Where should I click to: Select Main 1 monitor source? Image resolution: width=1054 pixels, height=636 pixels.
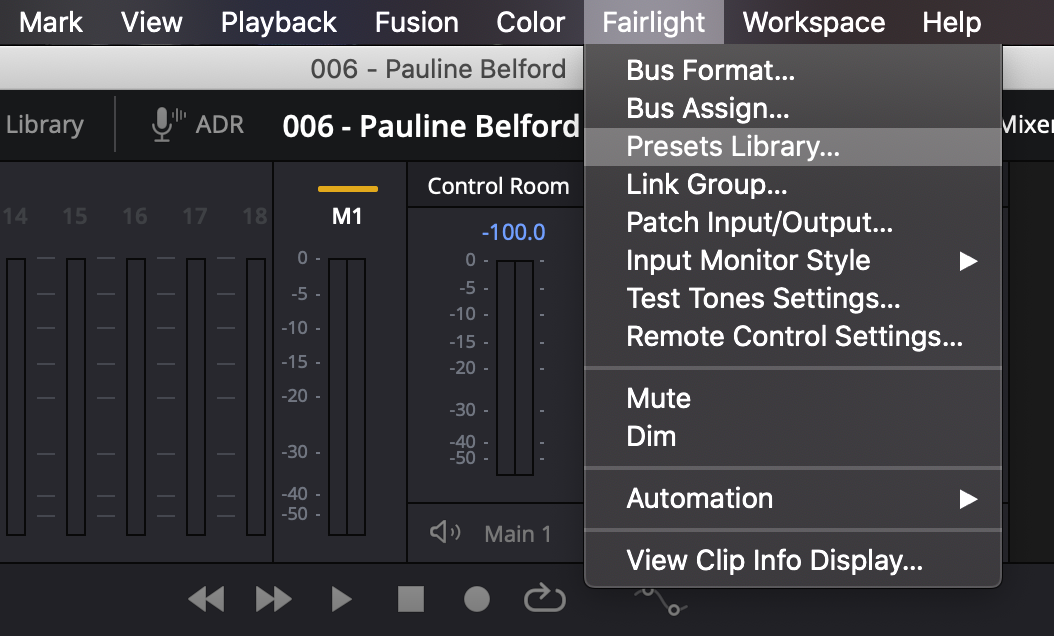point(518,534)
